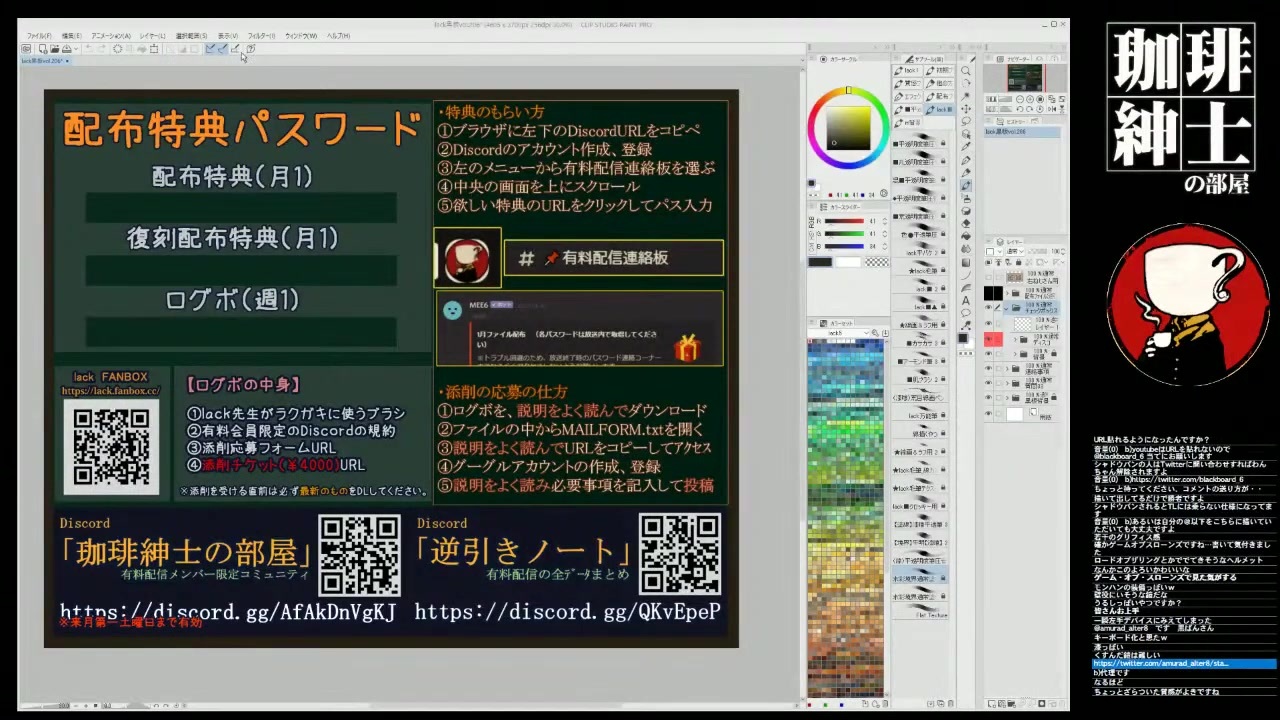Select the Text (A) tool
Image resolution: width=1280 pixels, height=720 pixels.
click(x=966, y=300)
